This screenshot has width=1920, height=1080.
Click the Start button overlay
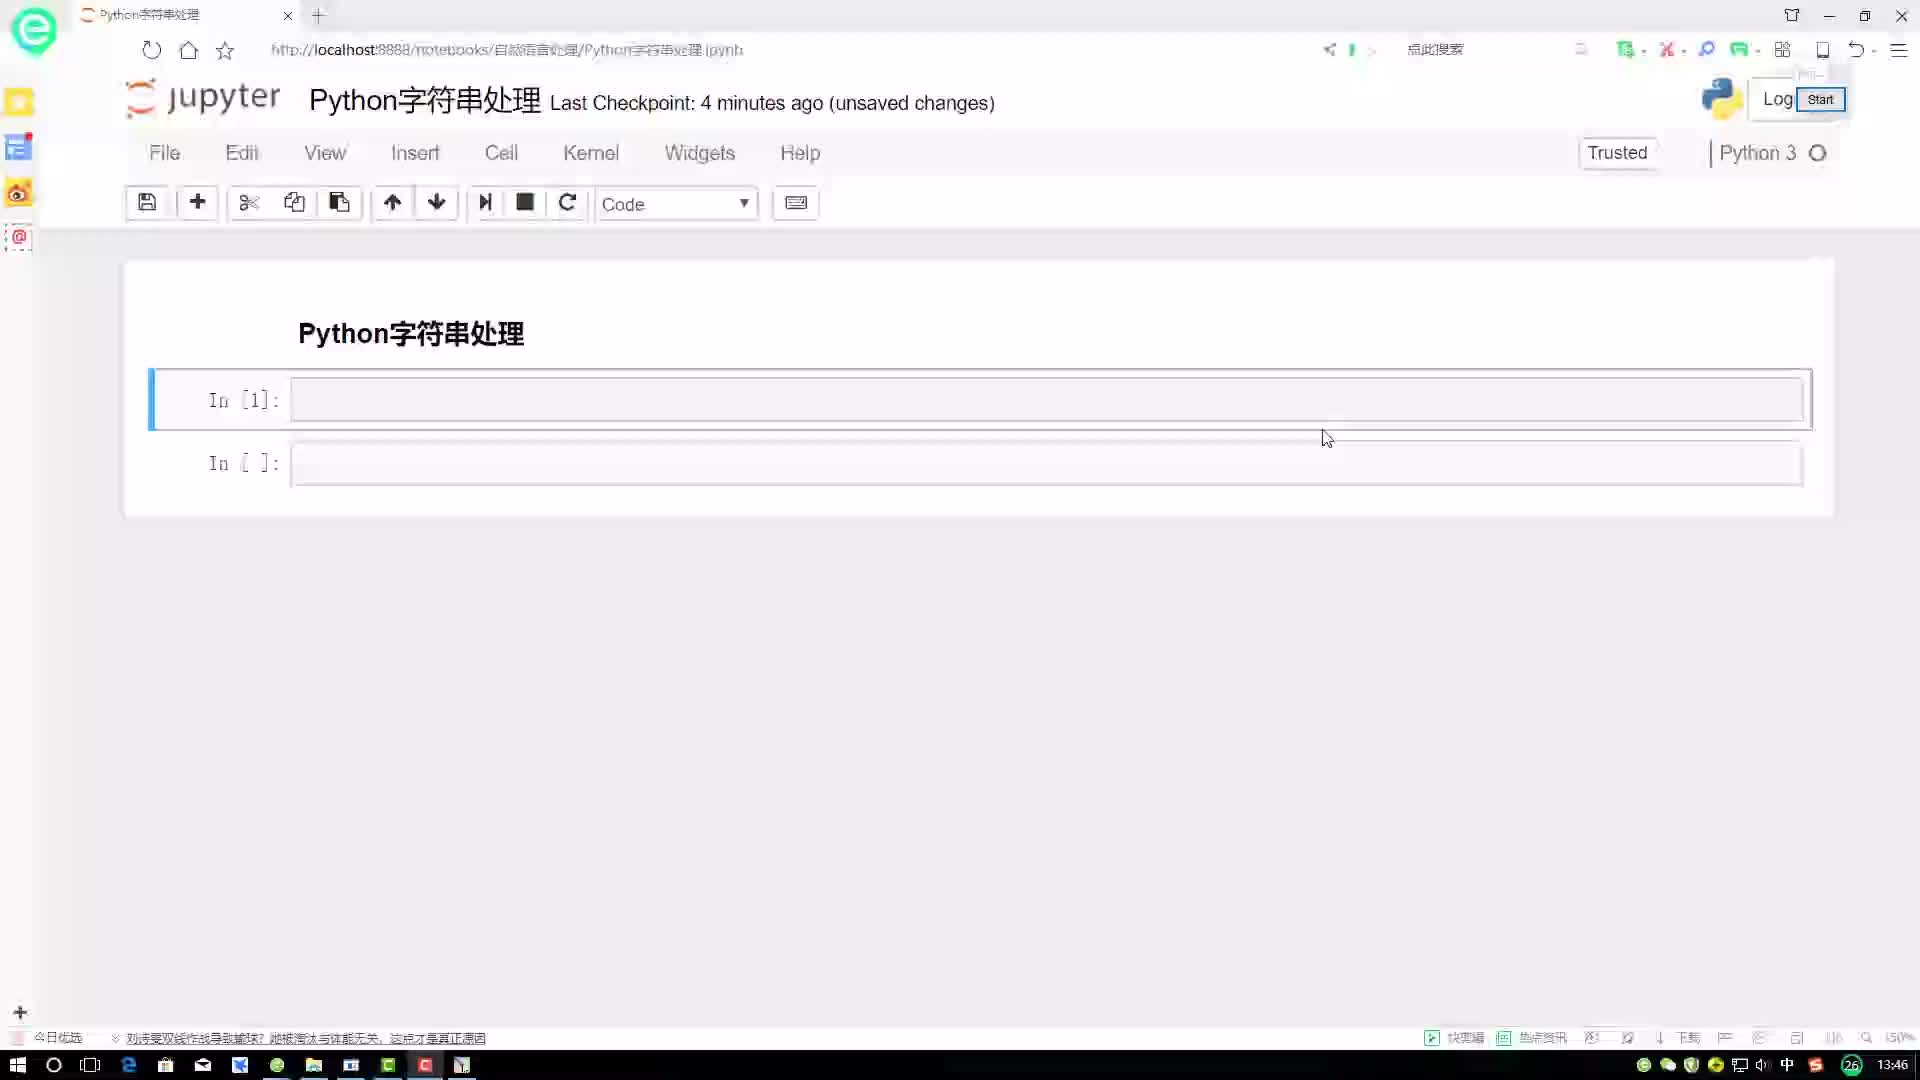1820,99
